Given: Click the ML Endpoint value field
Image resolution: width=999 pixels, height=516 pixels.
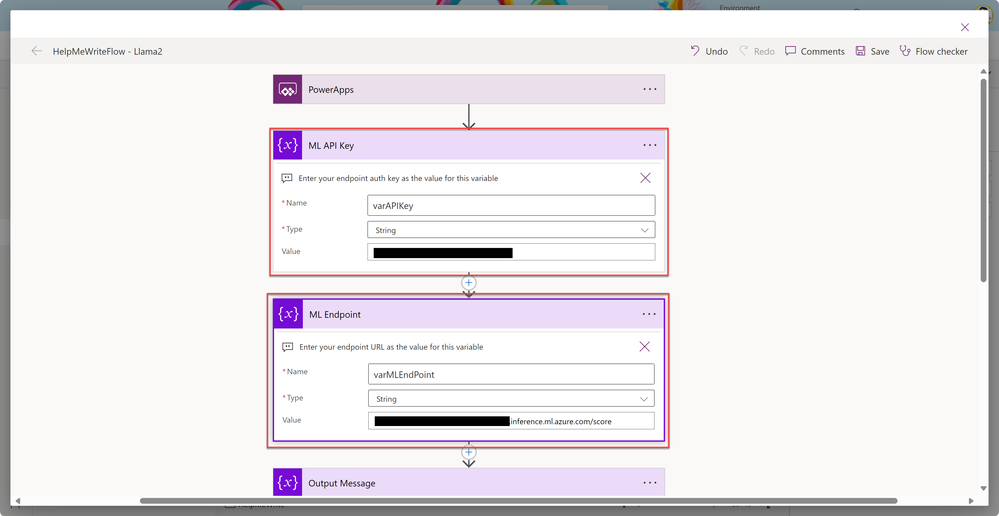Looking at the screenshot, I should tap(511, 421).
